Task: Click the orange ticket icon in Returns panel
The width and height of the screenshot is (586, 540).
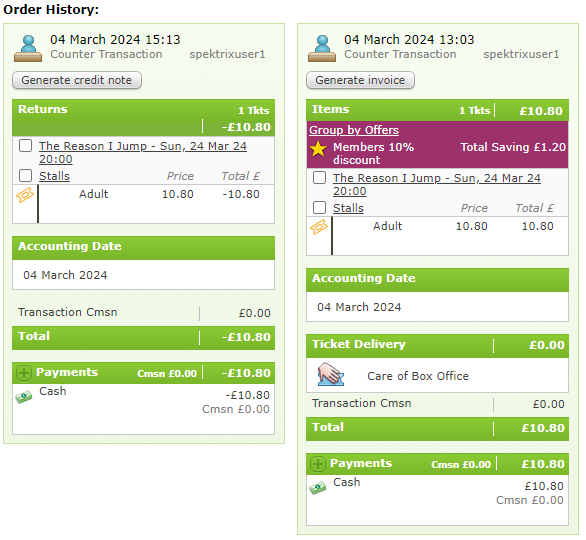Action: click(x=25, y=195)
